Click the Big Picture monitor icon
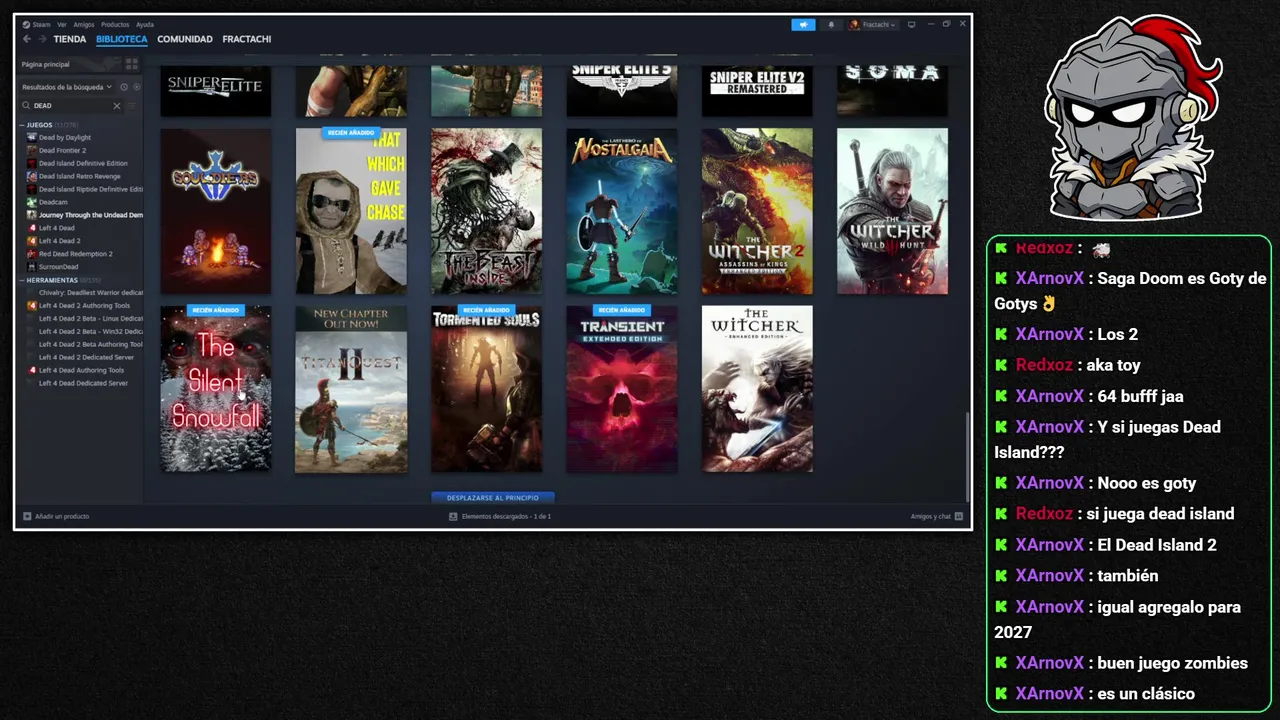This screenshot has width=1280, height=720. 911,24
